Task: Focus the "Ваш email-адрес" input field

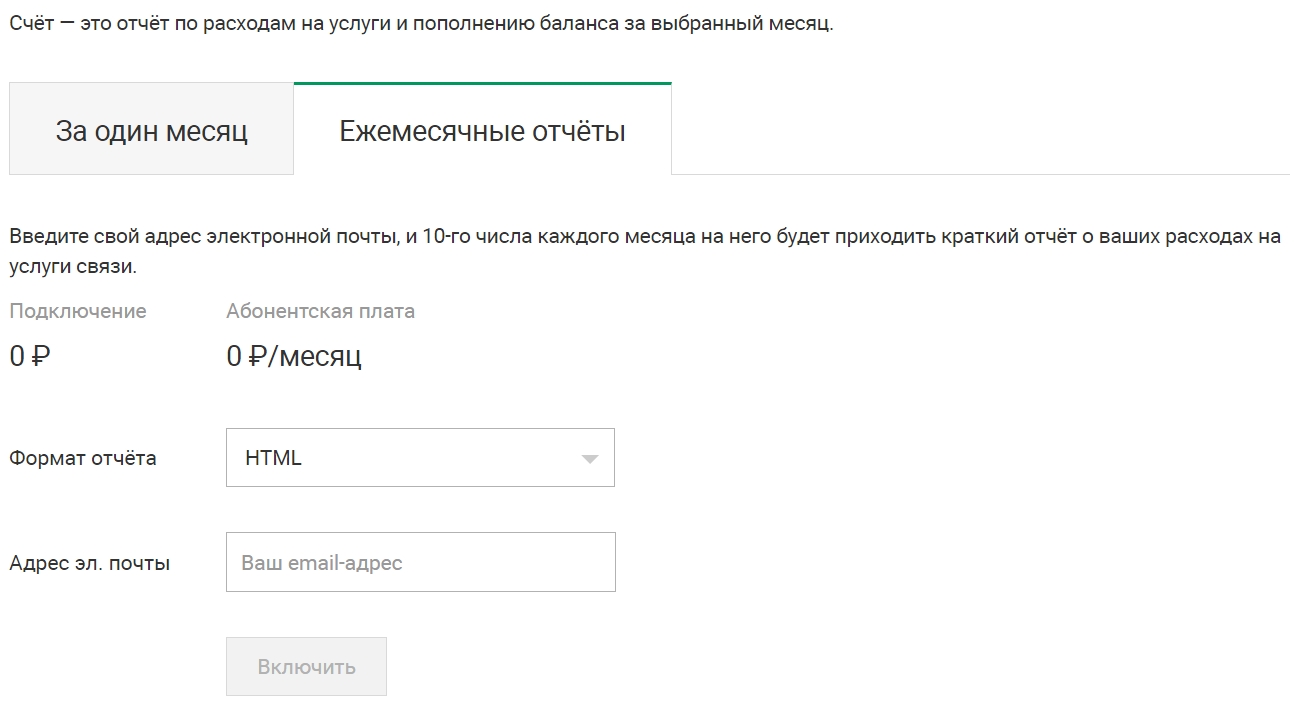Action: pyautogui.click(x=420, y=562)
